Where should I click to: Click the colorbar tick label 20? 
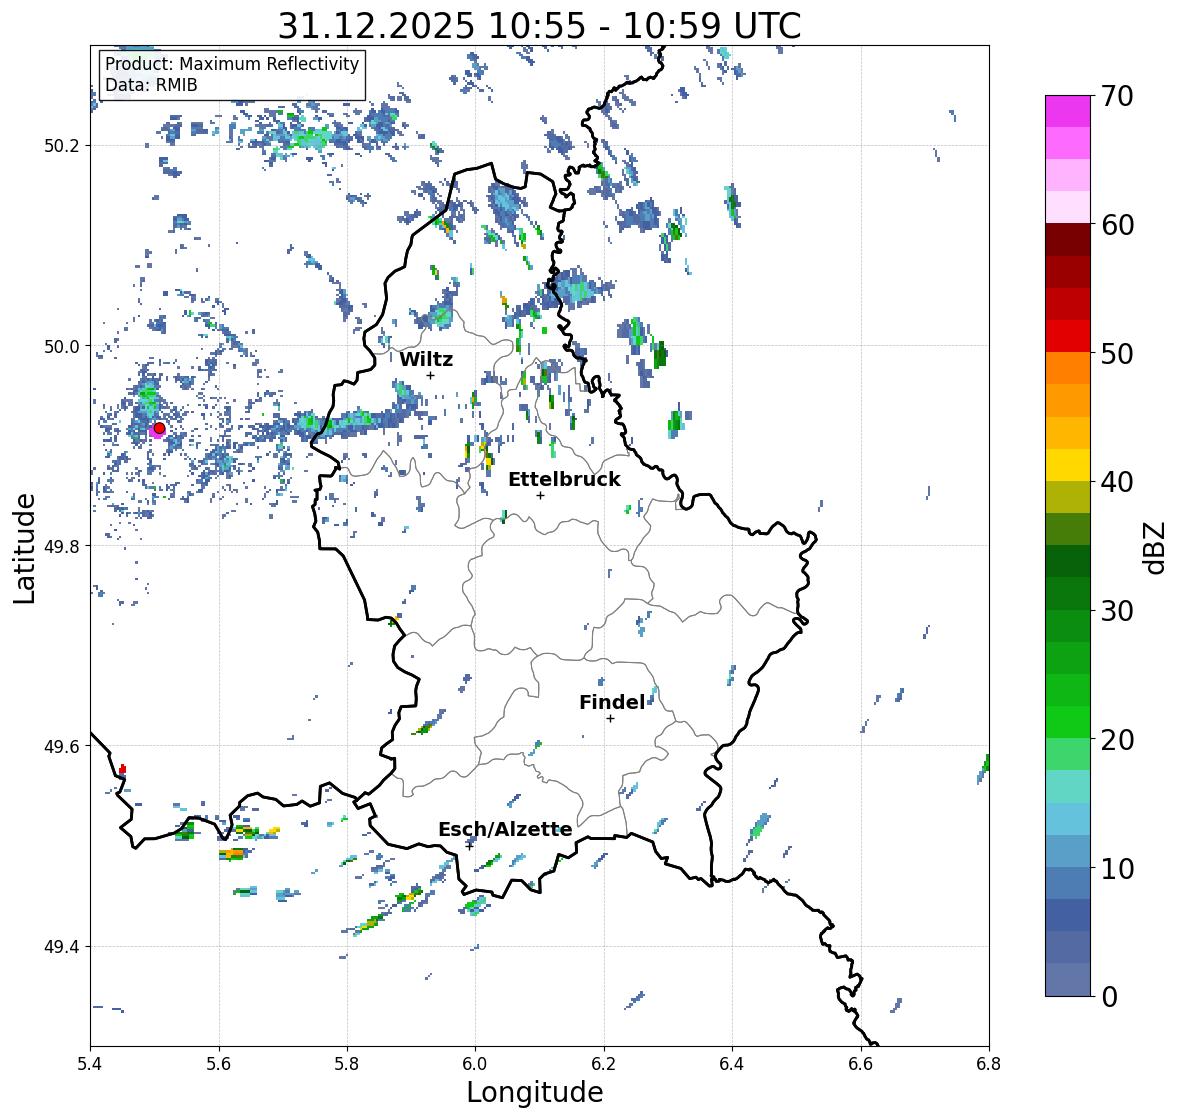coord(1117,740)
